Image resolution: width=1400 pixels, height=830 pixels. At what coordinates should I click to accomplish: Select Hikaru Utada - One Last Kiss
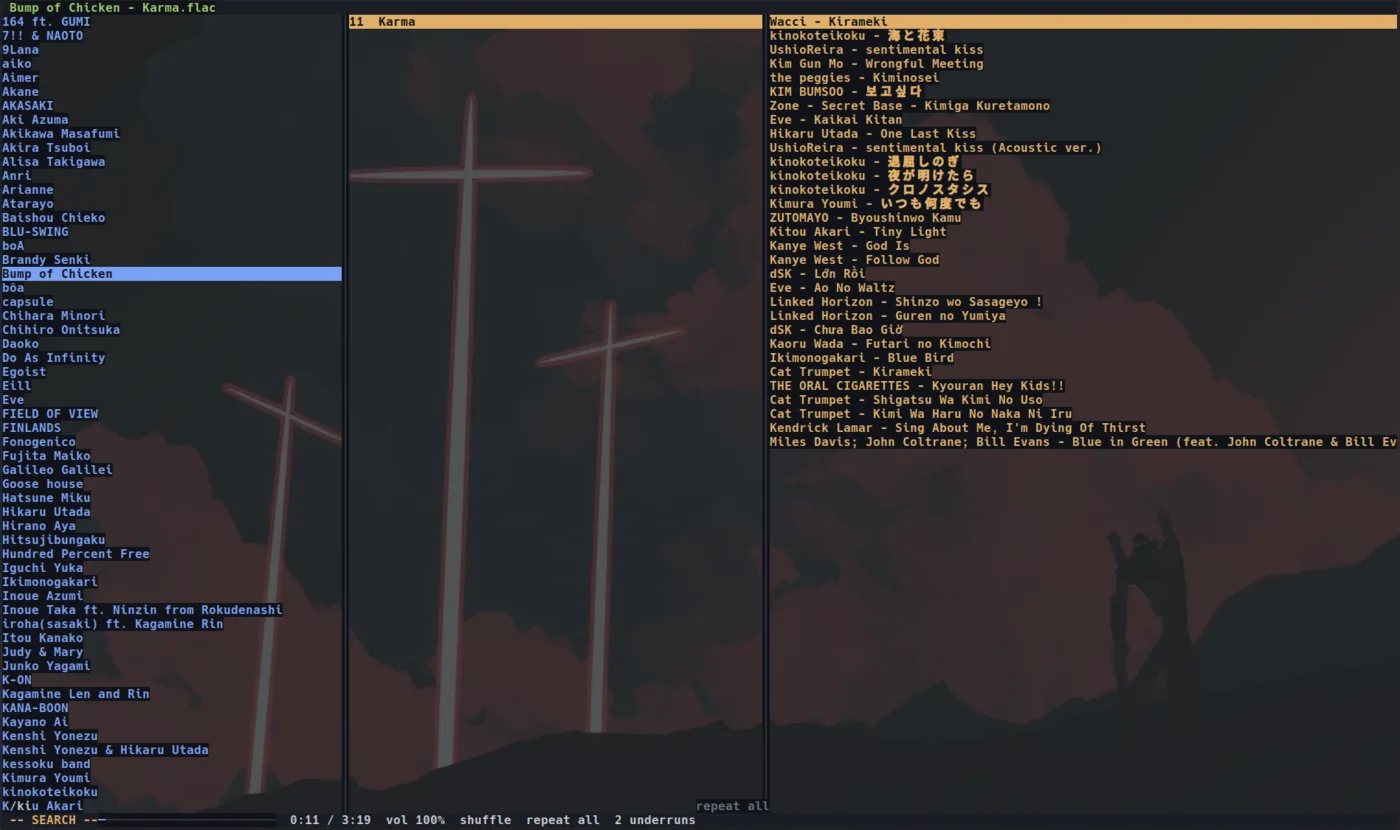873,133
